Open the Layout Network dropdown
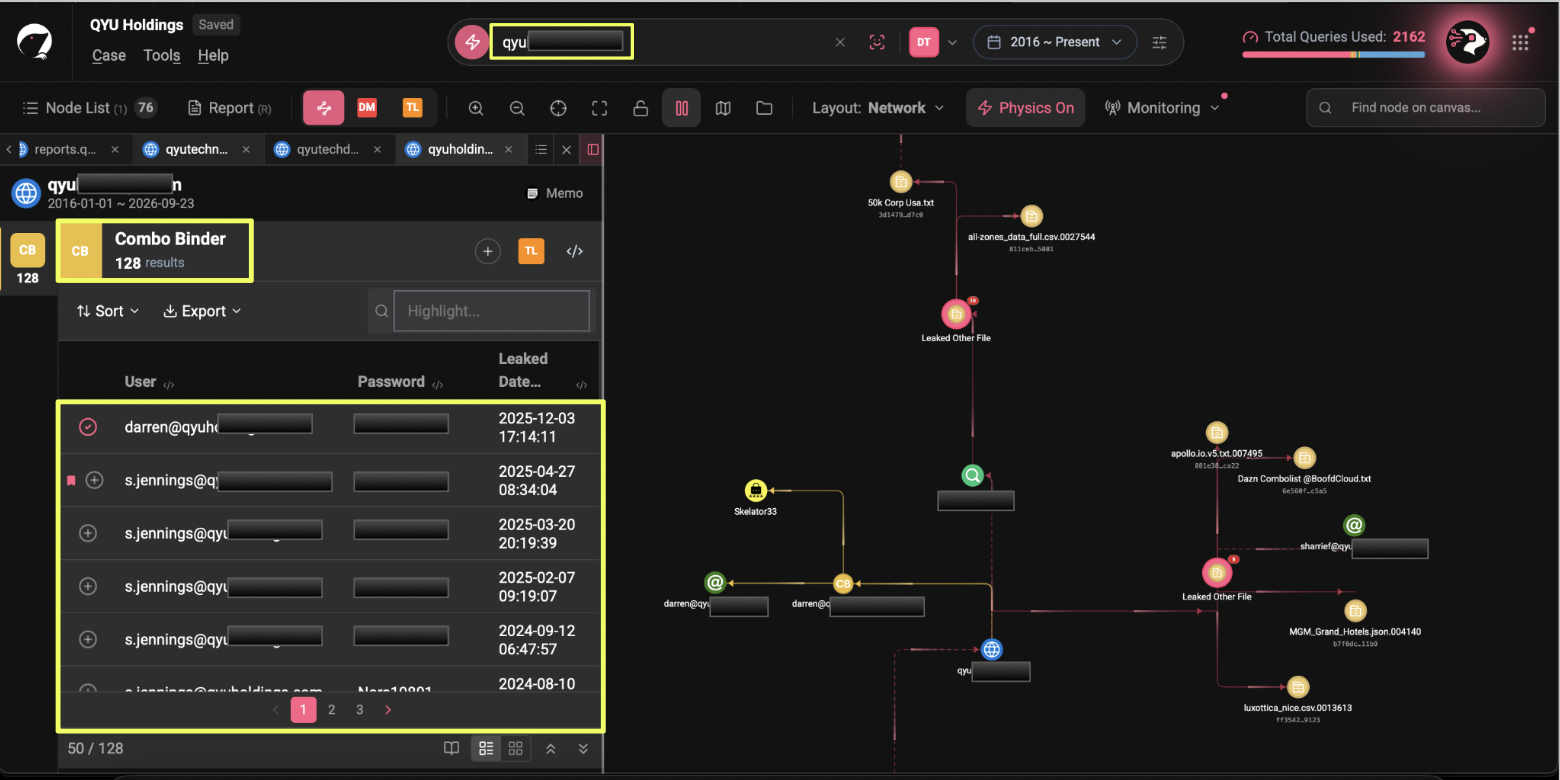Viewport: 1560px width, 780px height. point(878,108)
